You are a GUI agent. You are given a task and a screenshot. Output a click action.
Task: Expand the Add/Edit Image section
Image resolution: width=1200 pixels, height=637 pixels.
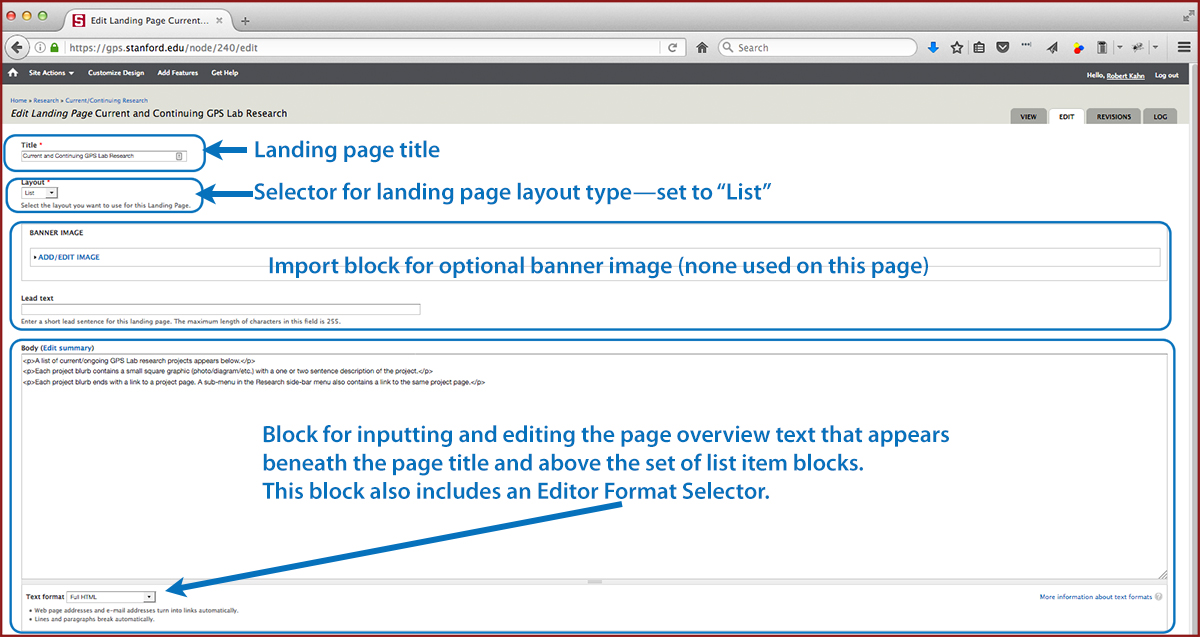click(68, 257)
